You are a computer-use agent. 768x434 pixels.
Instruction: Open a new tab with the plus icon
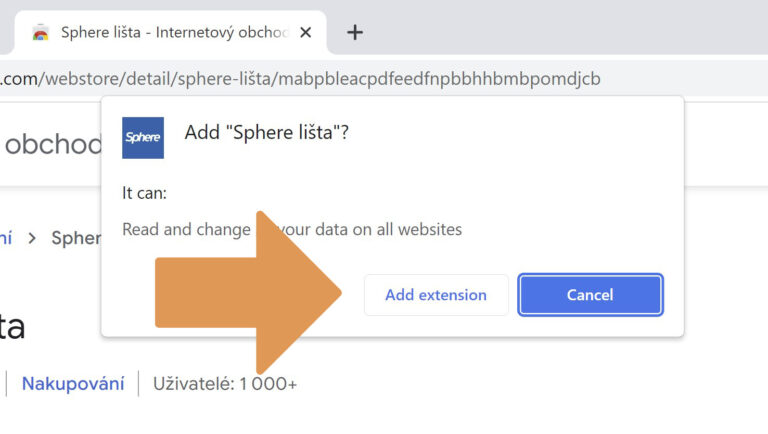click(x=354, y=32)
